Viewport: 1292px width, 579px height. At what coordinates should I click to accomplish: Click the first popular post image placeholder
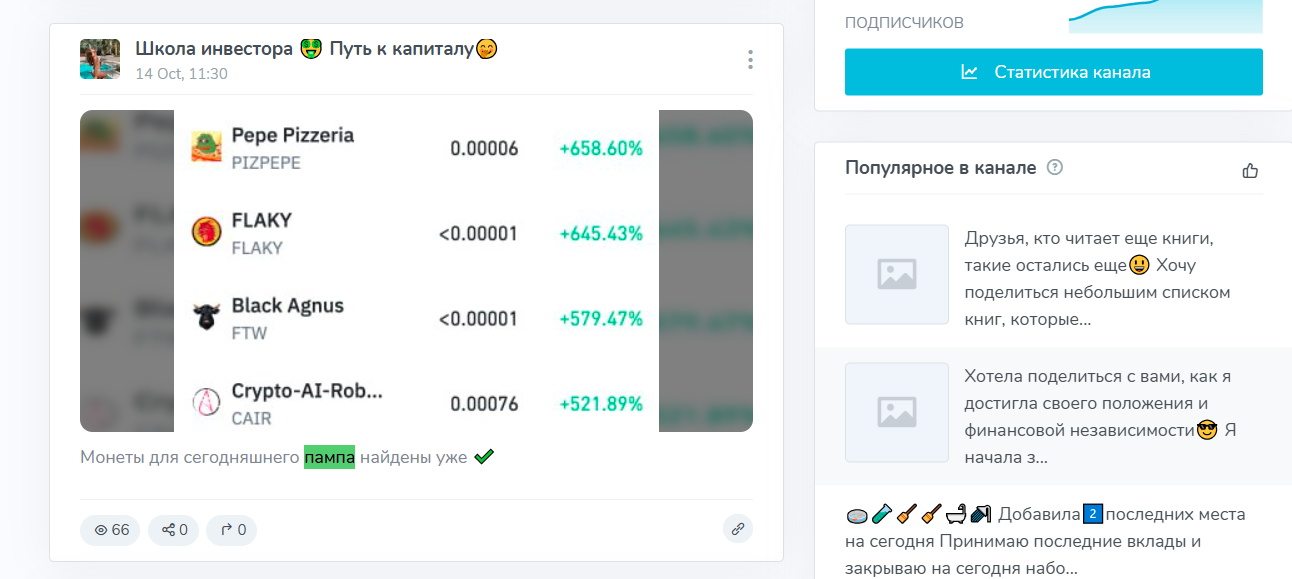pyautogui.click(x=896, y=274)
